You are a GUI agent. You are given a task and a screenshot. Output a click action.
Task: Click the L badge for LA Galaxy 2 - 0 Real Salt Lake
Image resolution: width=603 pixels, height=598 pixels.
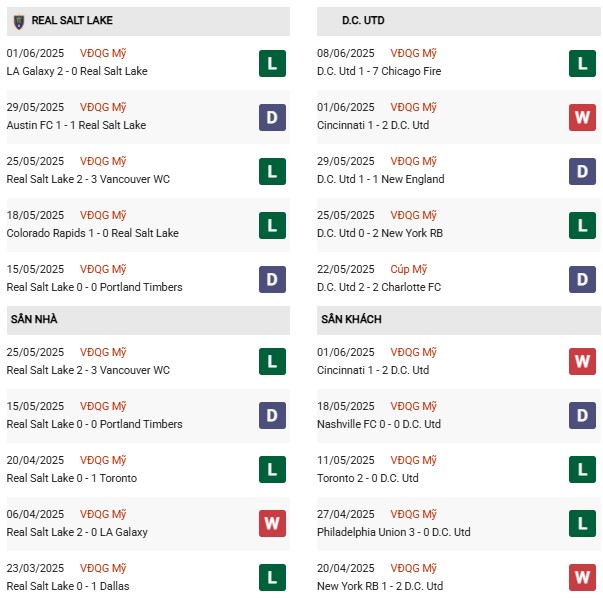click(272, 64)
